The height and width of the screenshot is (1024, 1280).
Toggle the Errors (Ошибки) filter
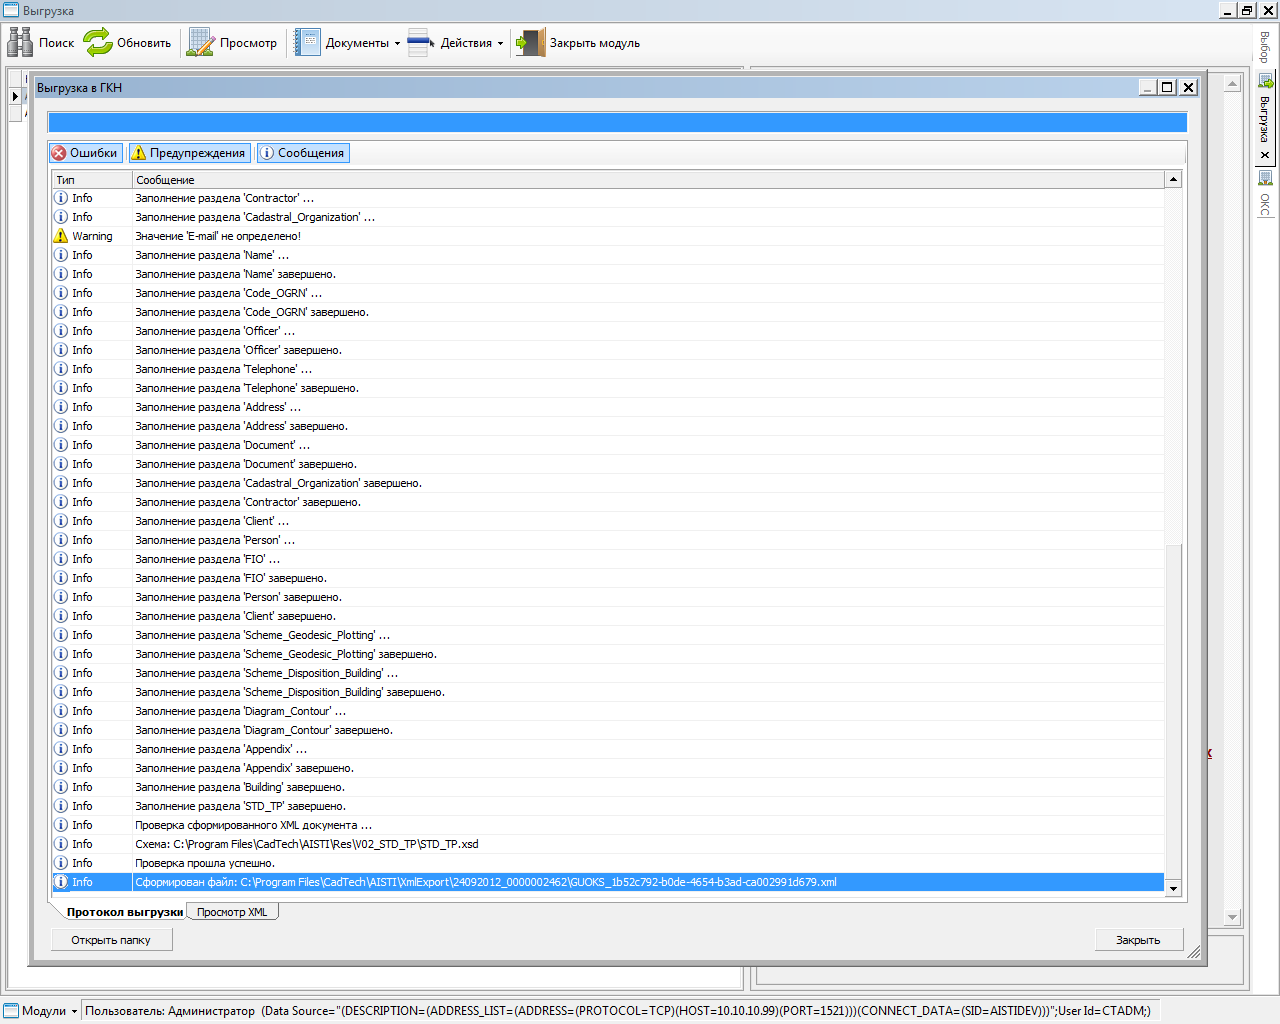86,153
